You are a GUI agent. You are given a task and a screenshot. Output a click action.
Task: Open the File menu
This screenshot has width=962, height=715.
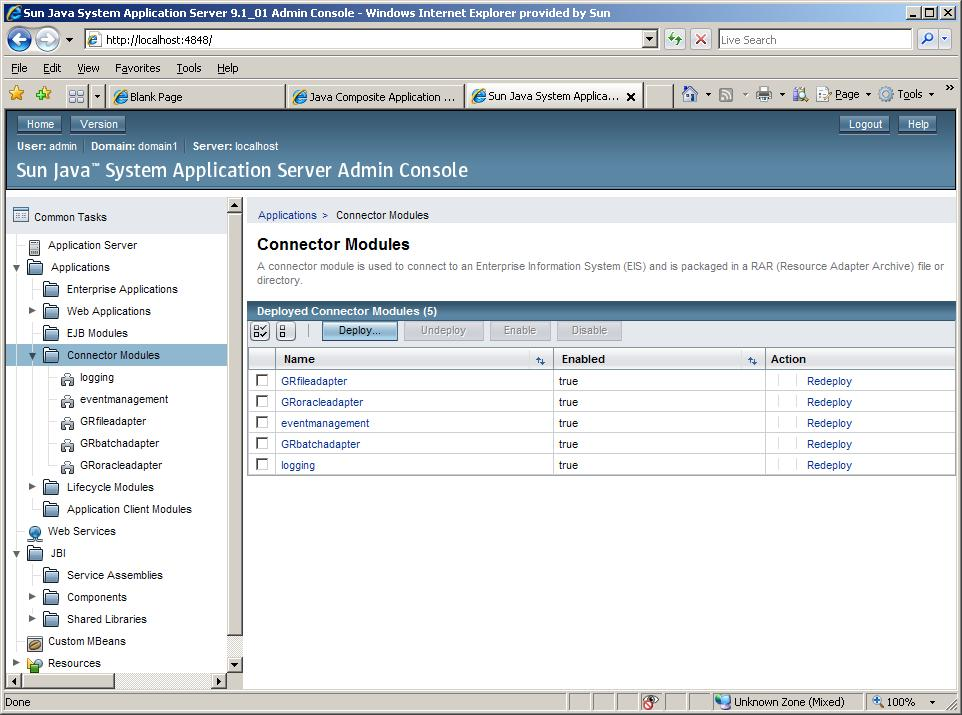[19, 68]
